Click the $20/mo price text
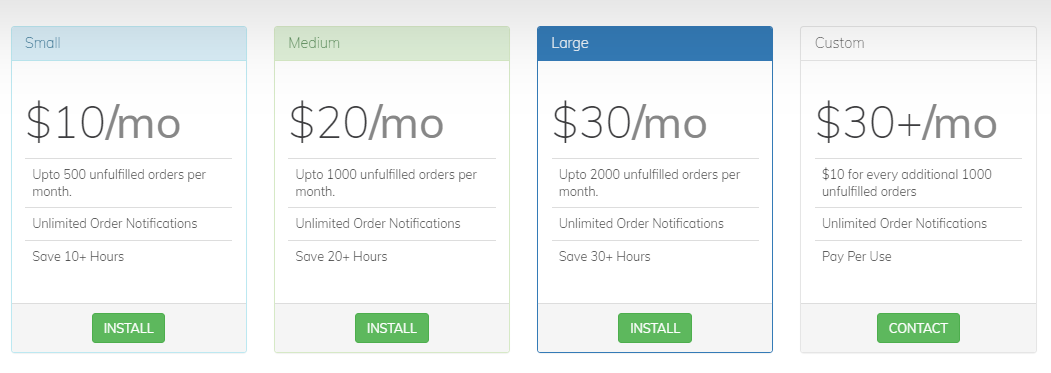This screenshot has width=1051, height=373. tap(367, 123)
